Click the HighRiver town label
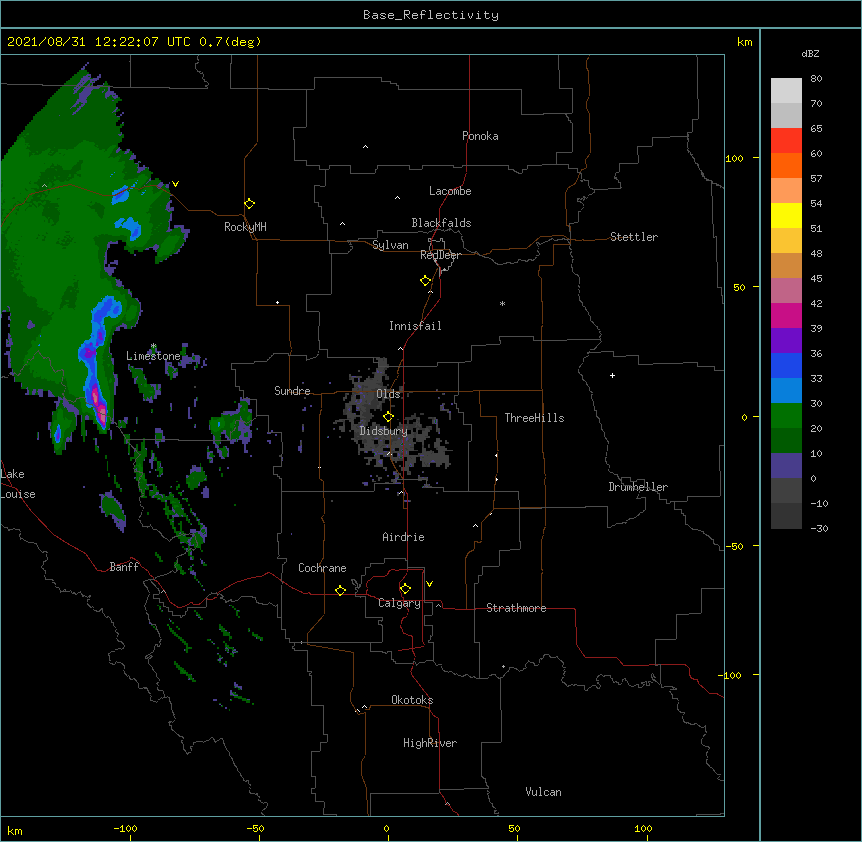 coord(430,743)
